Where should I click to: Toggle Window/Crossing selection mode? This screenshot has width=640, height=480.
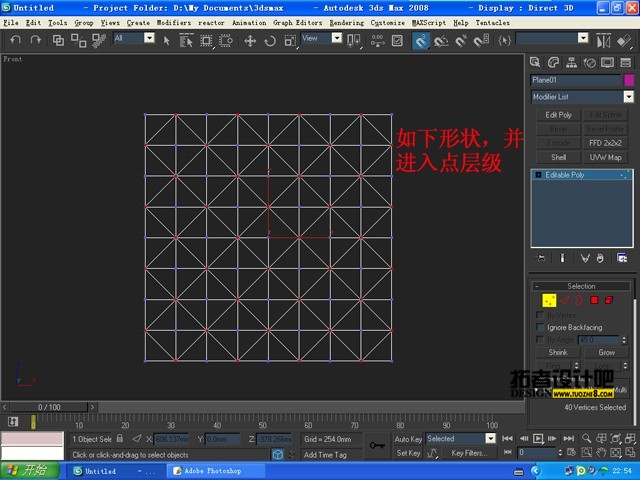point(226,40)
